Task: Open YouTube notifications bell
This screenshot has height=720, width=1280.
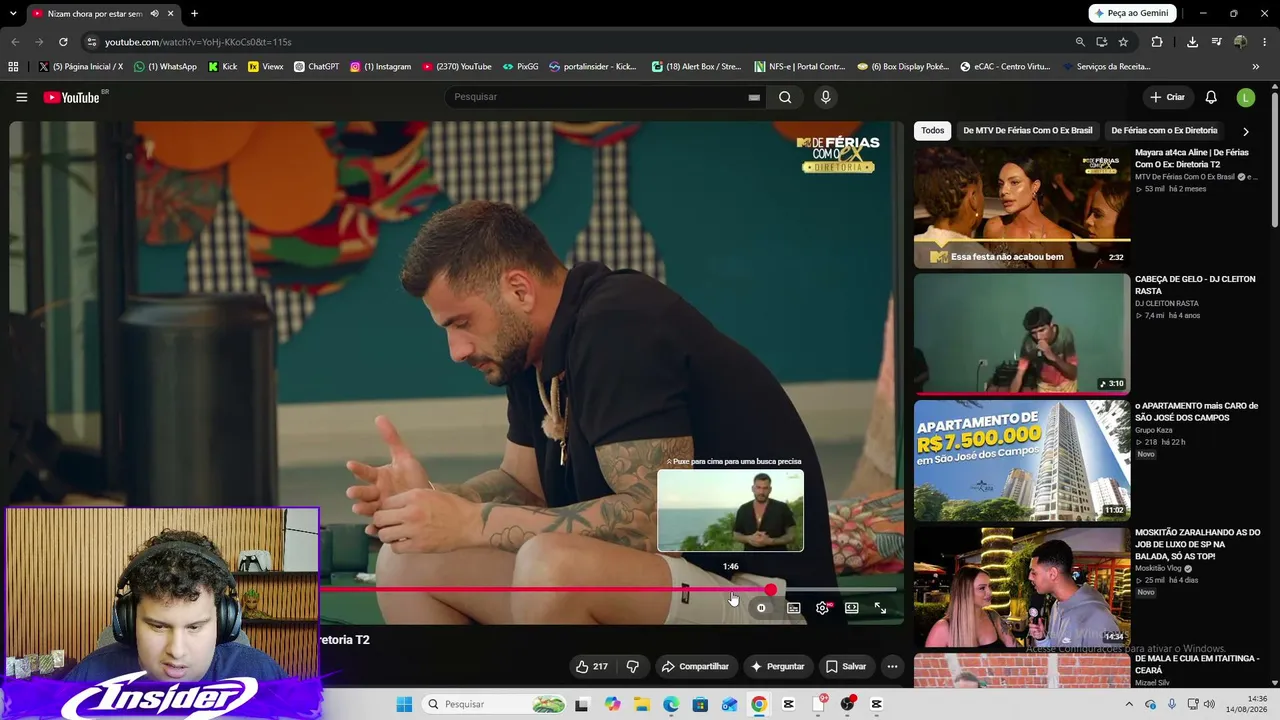Action: tap(1211, 97)
